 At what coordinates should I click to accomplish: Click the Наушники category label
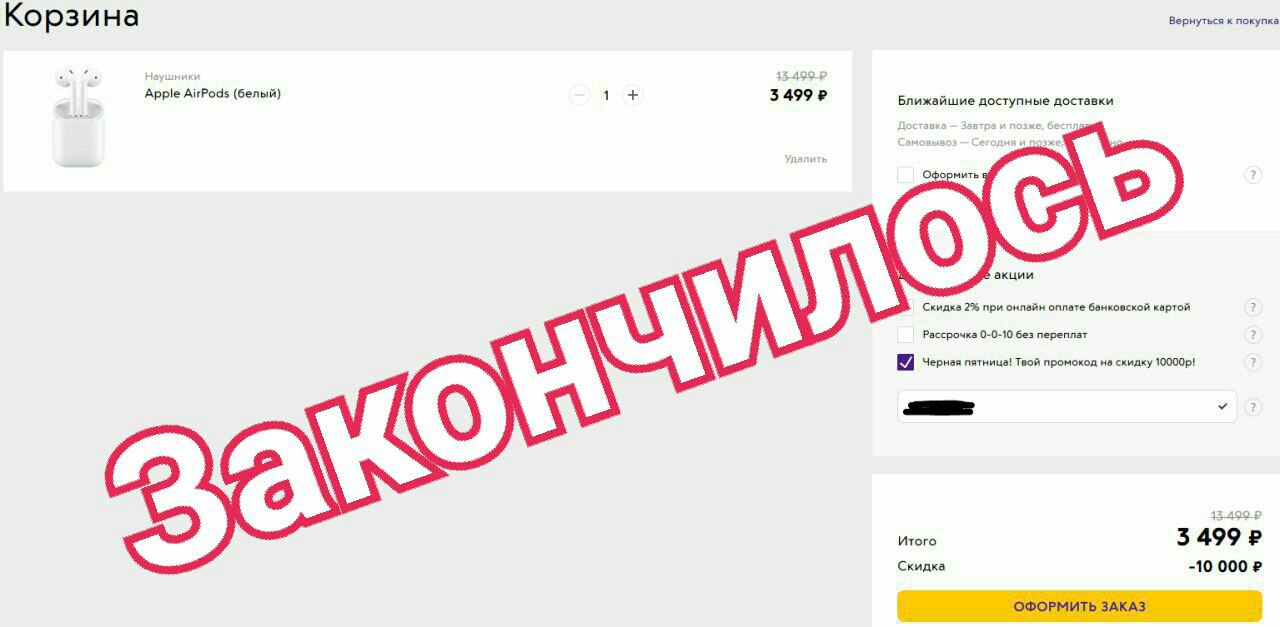[x=172, y=76]
